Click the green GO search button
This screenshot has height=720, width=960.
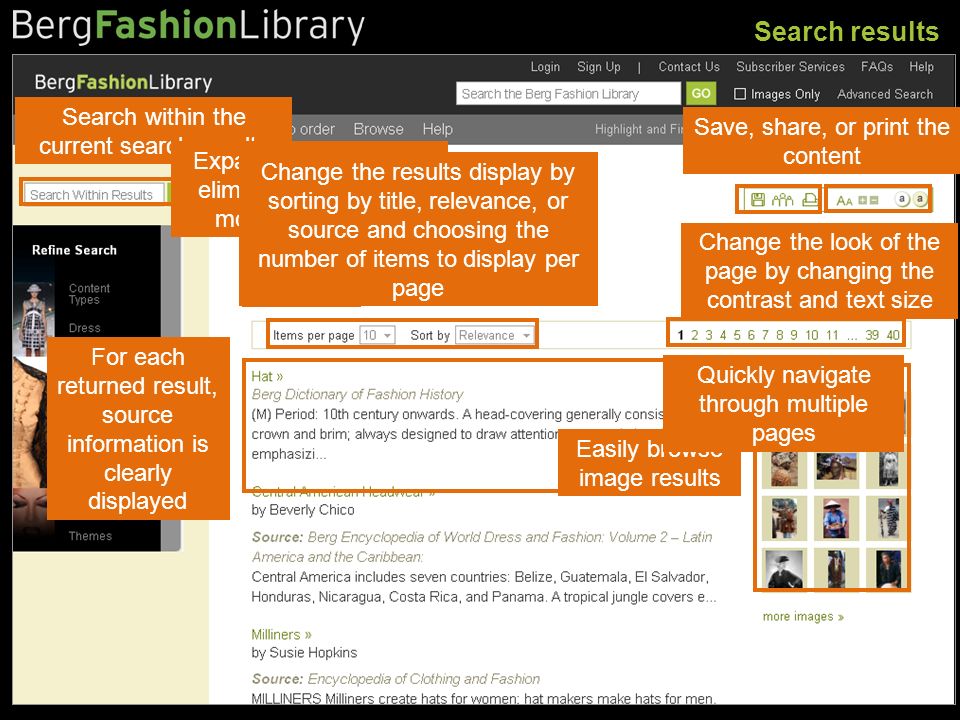(x=701, y=94)
